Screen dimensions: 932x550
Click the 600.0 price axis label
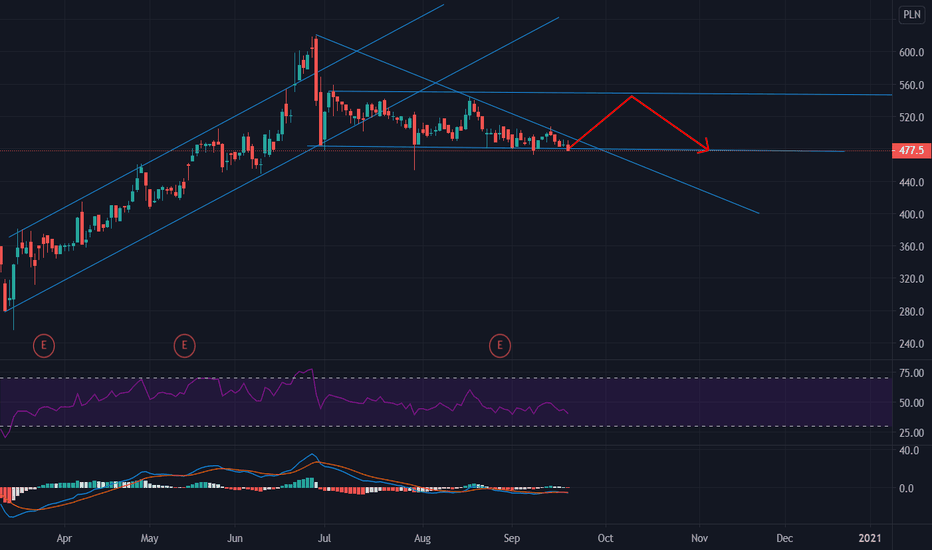911,53
